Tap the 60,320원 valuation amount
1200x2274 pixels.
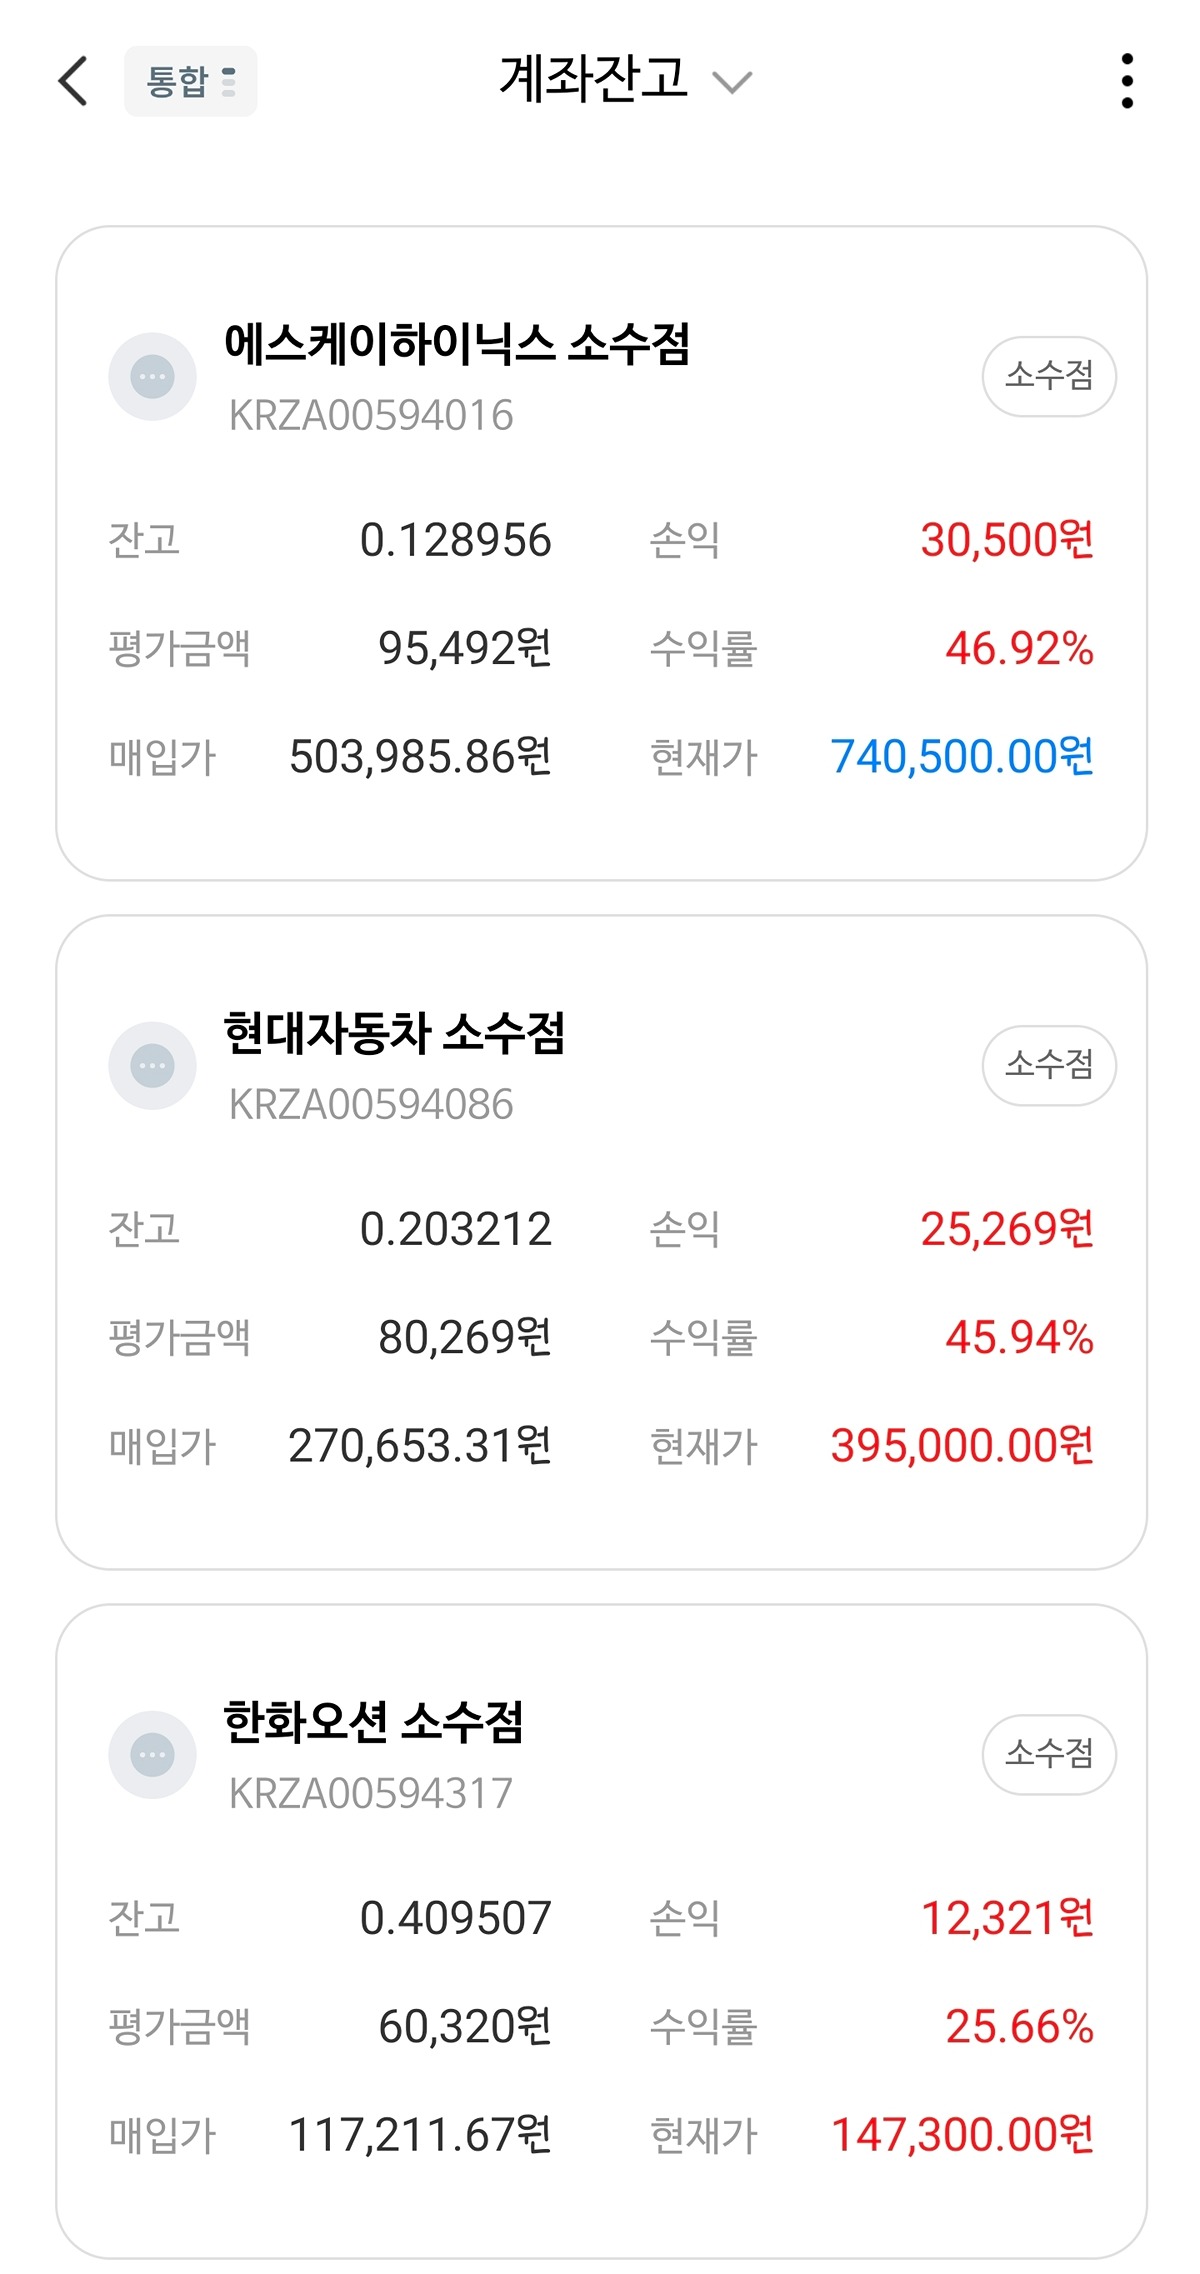[x=464, y=2027]
